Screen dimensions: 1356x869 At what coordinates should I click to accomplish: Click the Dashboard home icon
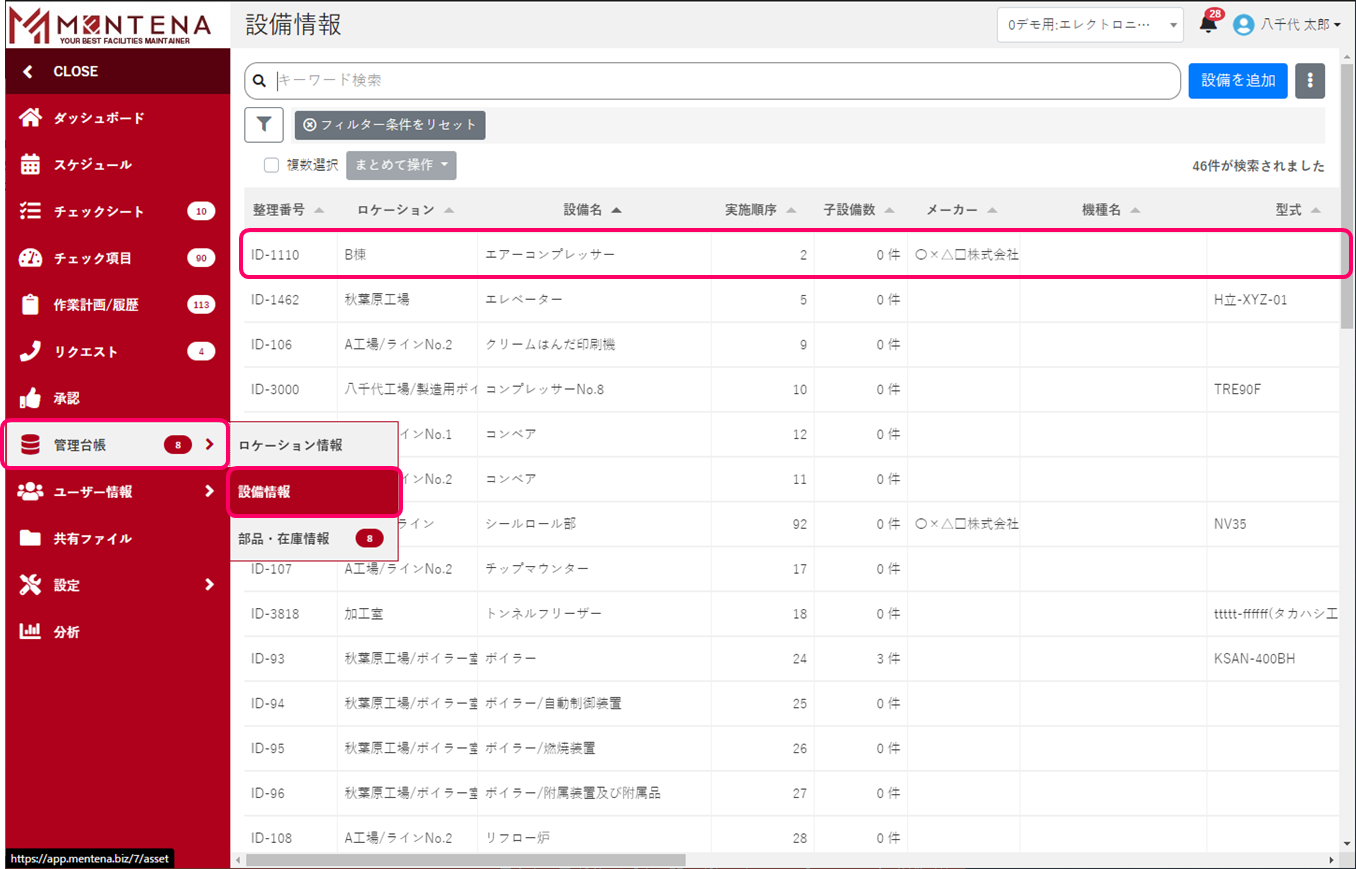pyautogui.click(x=30, y=118)
